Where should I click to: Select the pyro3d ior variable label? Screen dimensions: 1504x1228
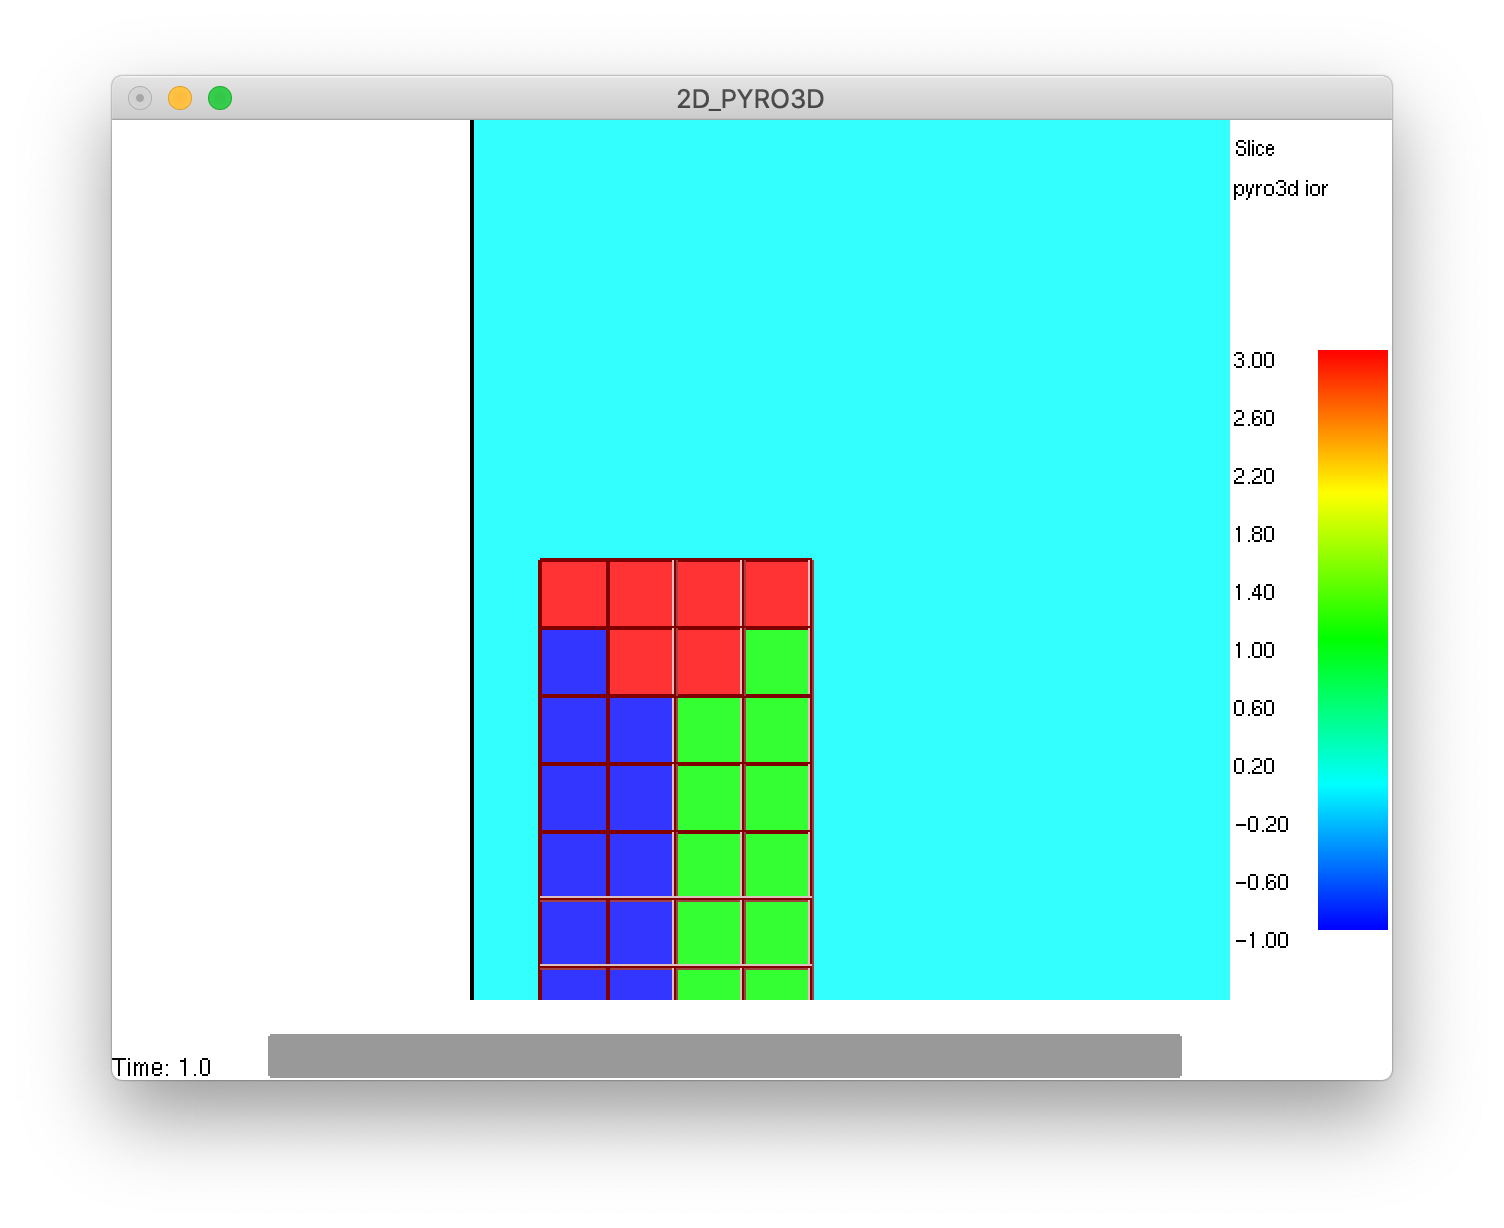click(x=1280, y=188)
